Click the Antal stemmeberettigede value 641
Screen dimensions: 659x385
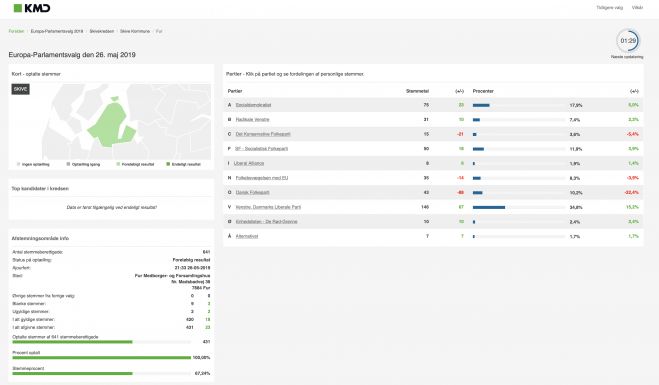[206, 252]
